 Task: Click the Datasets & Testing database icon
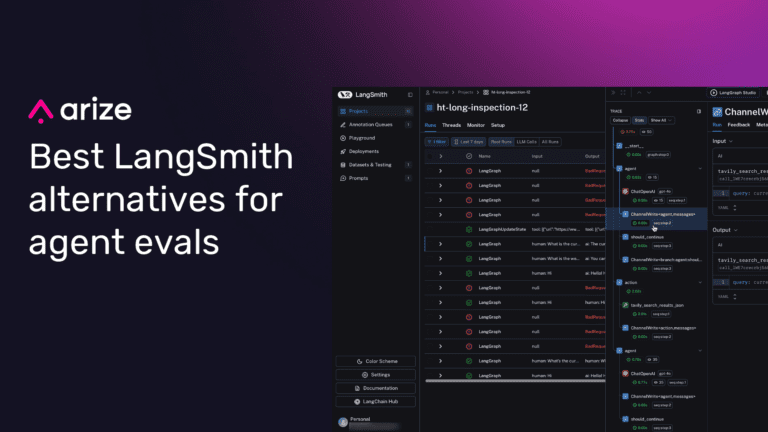click(343, 165)
